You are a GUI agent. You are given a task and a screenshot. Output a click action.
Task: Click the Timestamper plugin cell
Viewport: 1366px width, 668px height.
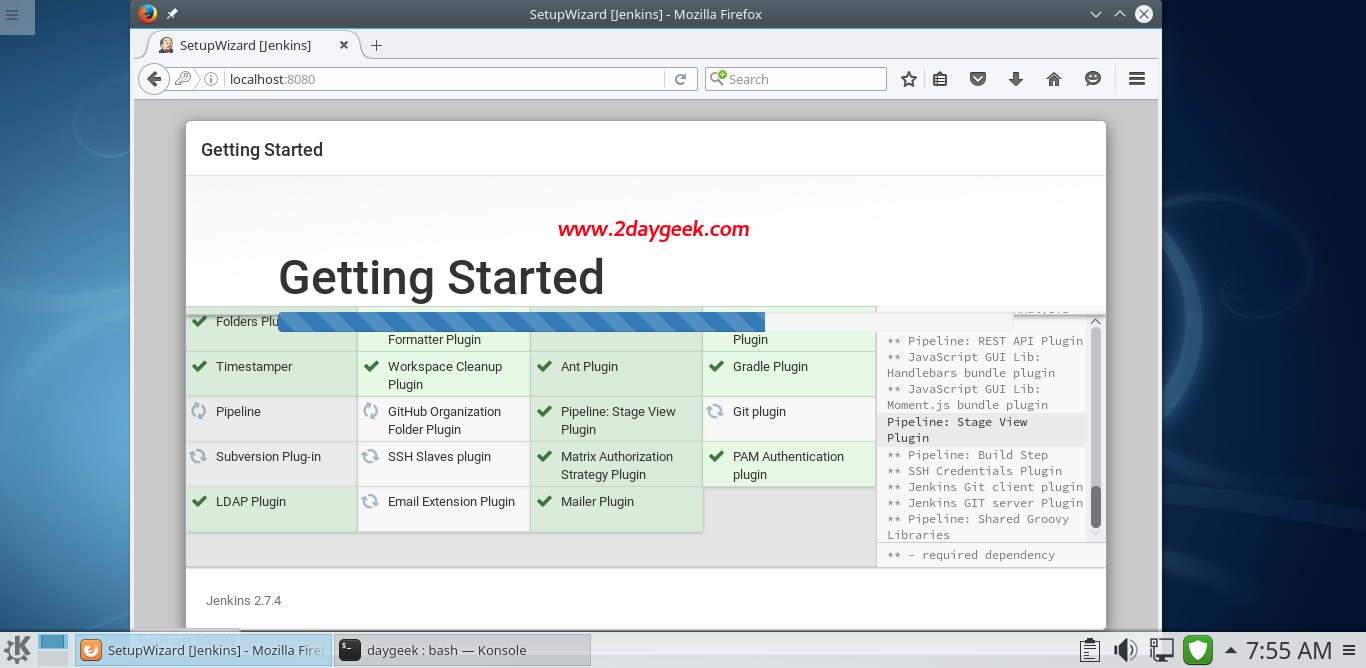coord(272,374)
